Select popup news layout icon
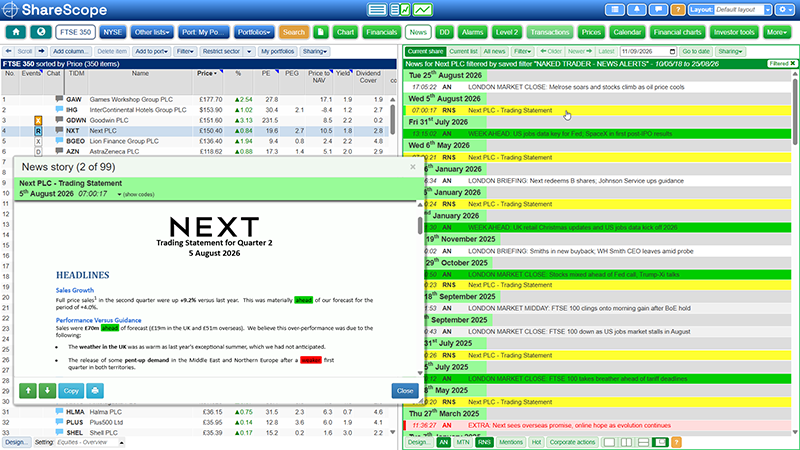 (x=660, y=442)
